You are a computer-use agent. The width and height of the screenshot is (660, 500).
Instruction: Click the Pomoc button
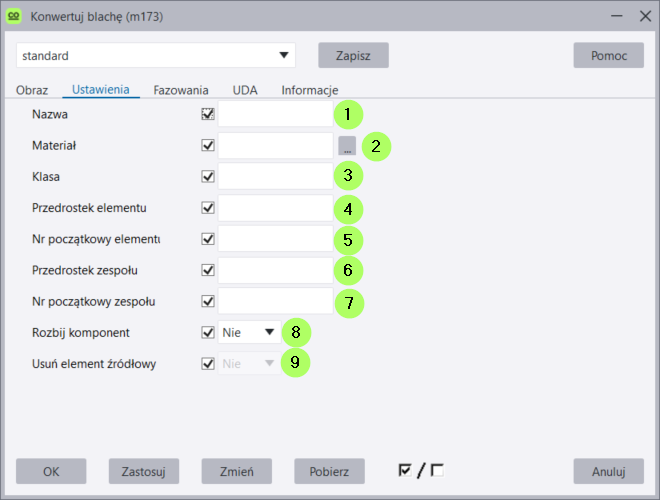[x=608, y=55]
